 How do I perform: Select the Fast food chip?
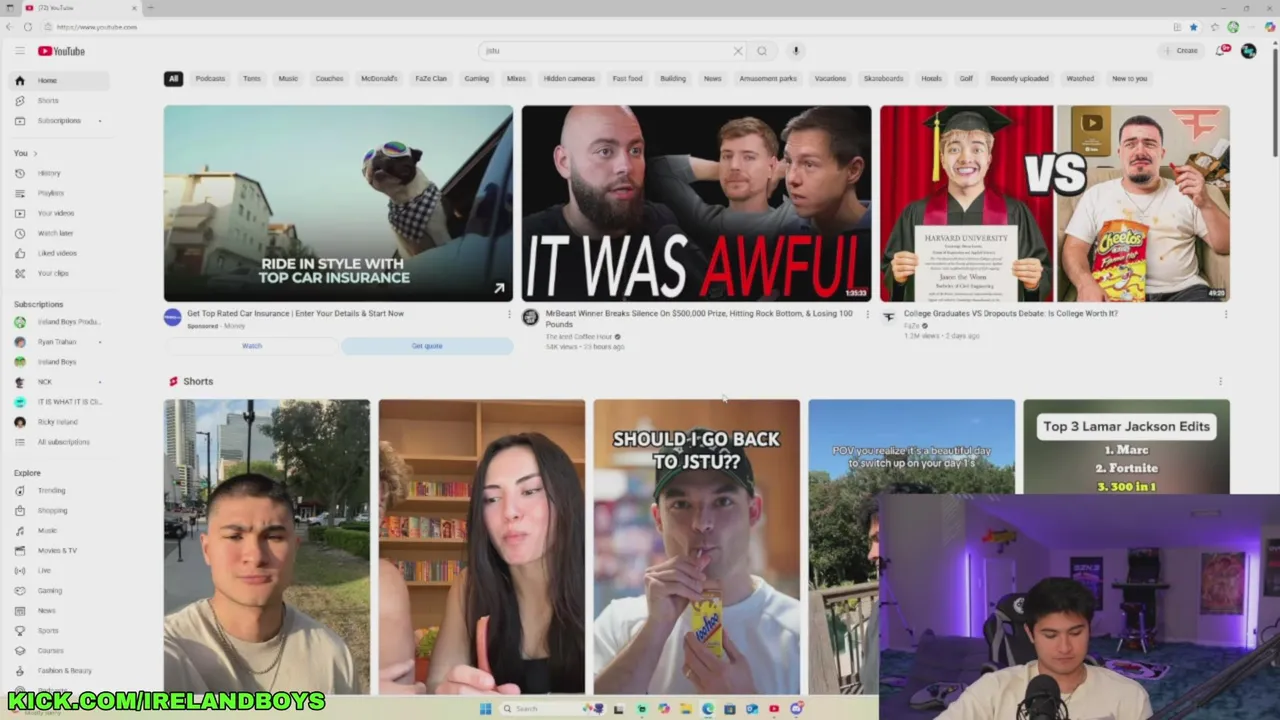(627, 78)
